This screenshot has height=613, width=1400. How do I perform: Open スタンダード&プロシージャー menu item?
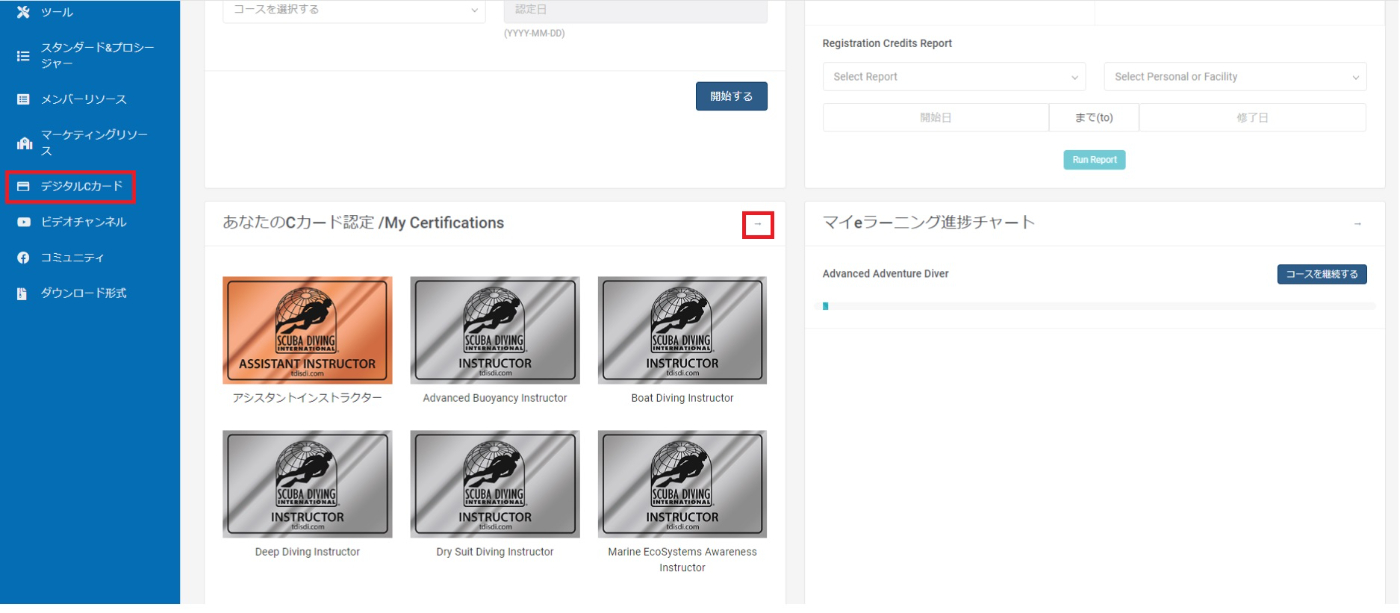tap(97, 56)
